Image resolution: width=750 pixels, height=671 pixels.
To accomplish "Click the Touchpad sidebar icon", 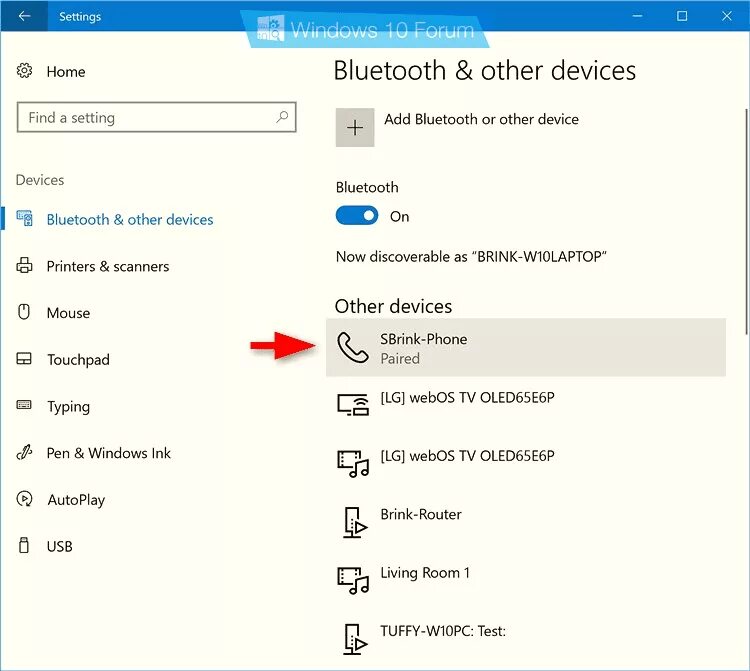I will tap(24, 359).
